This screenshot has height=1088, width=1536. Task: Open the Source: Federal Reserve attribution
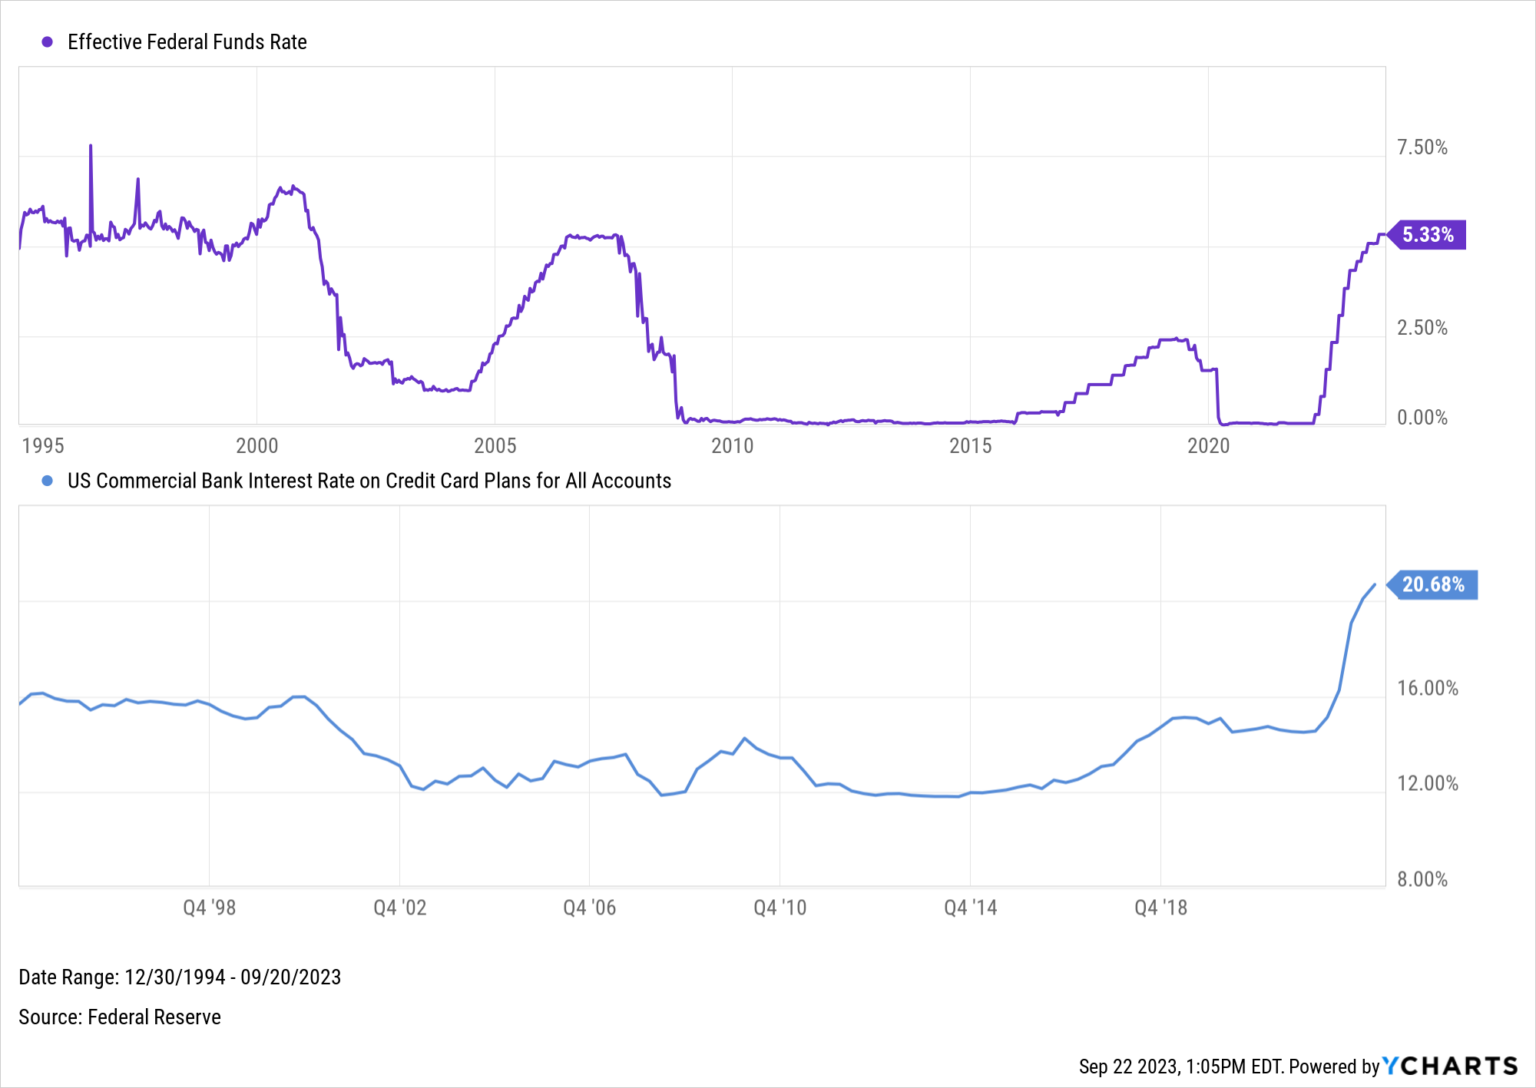pos(120,1017)
